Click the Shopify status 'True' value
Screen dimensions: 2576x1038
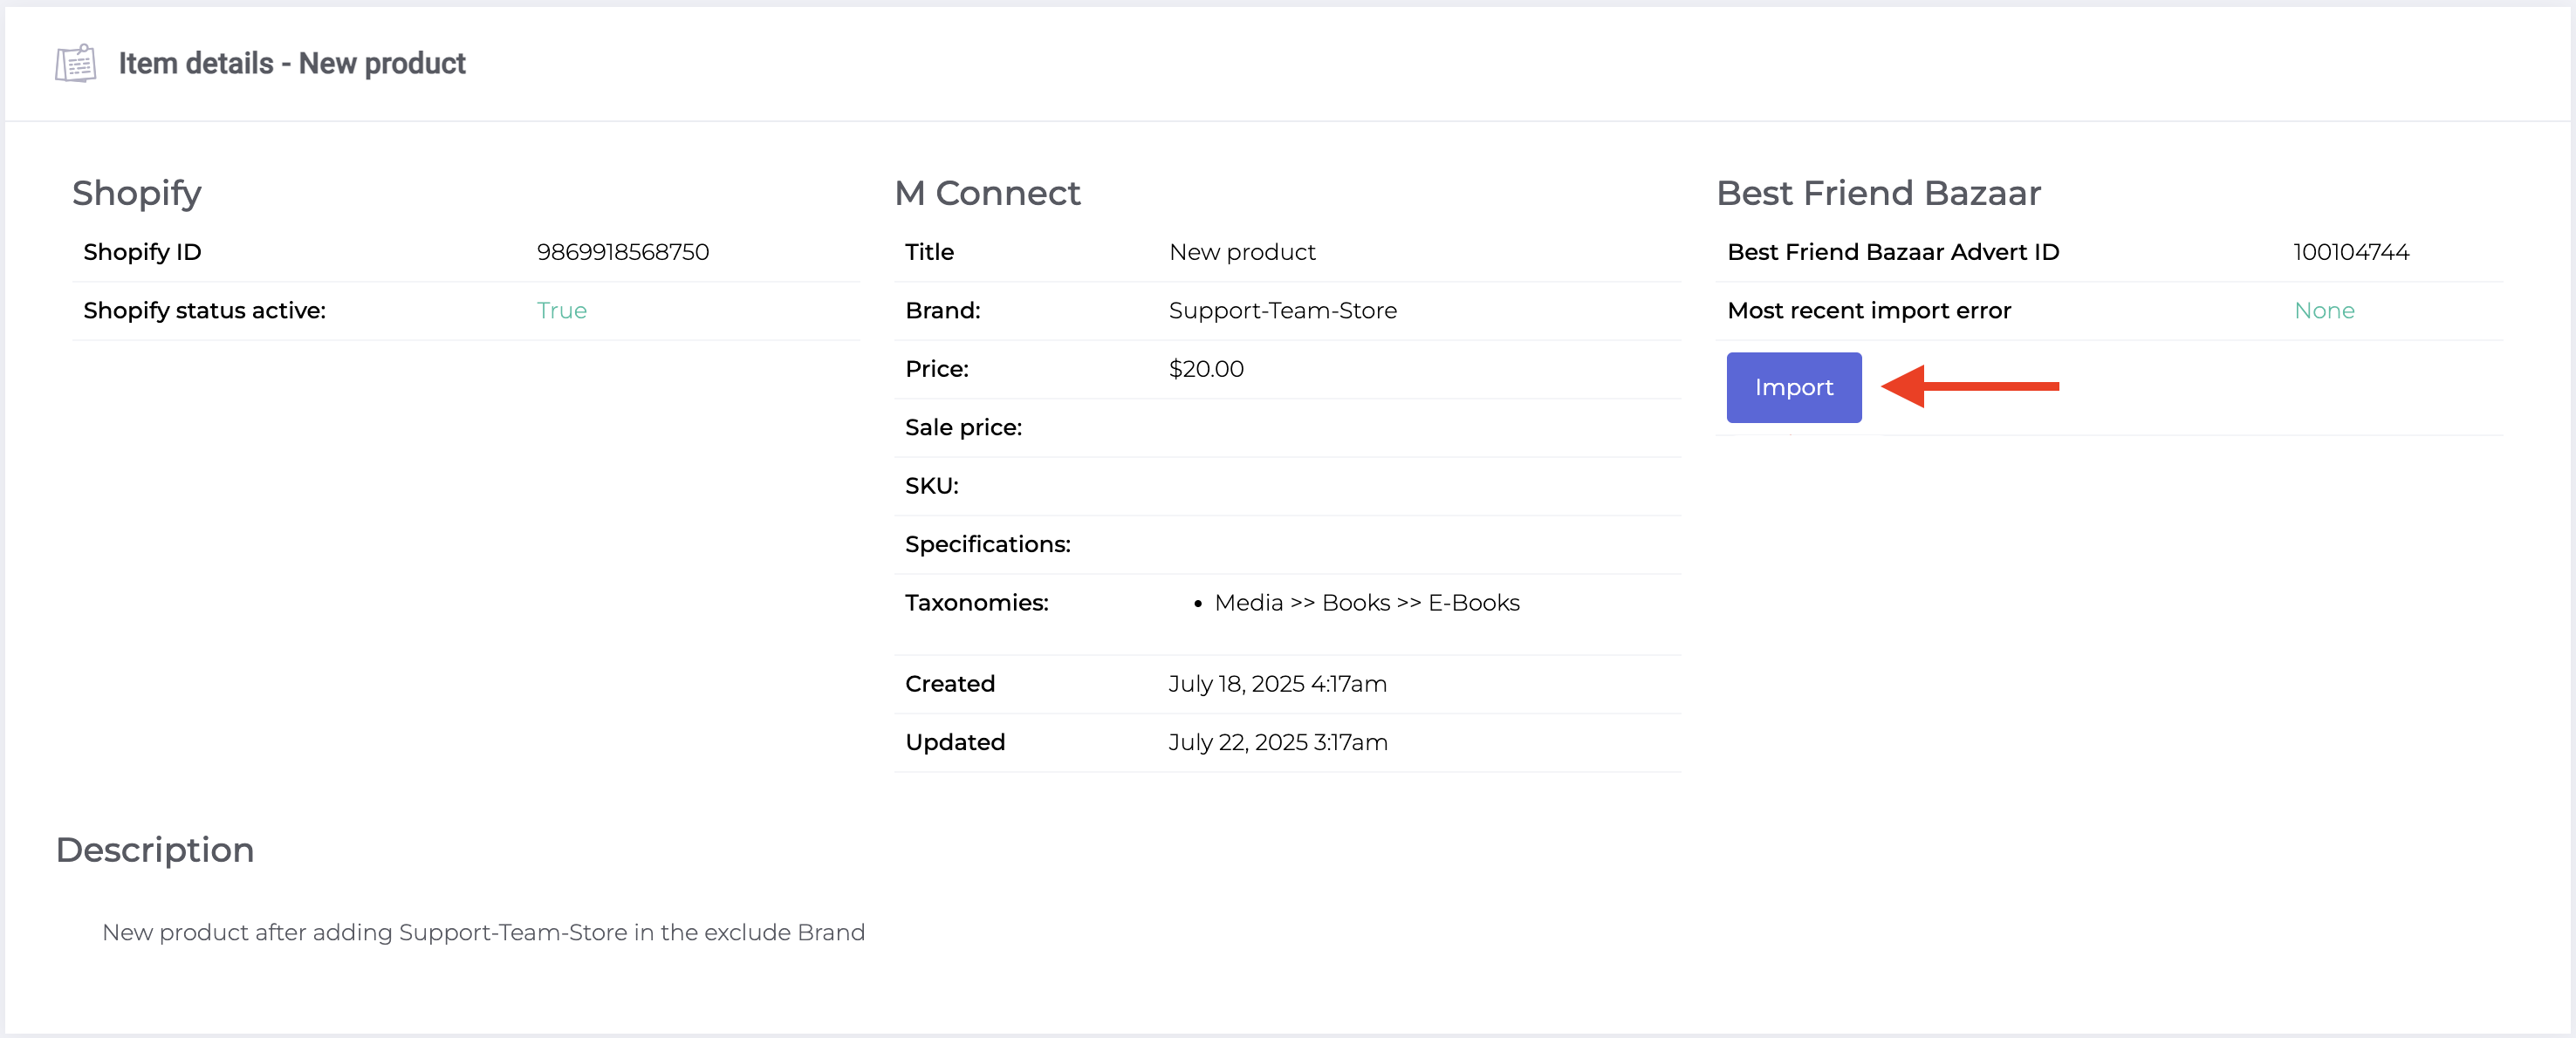click(x=561, y=311)
